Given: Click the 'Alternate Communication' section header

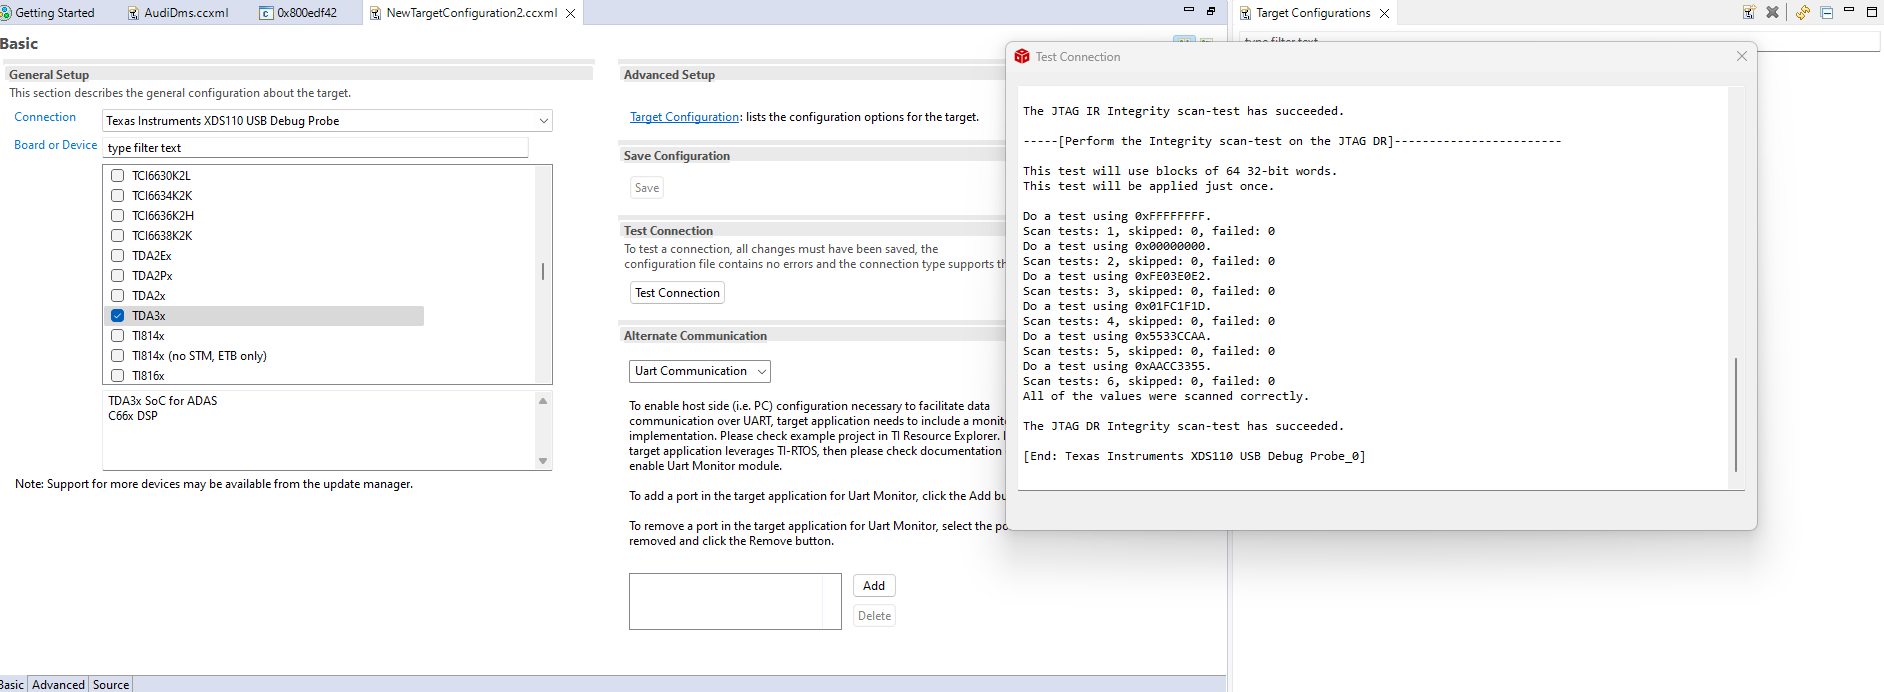Looking at the screenshot, I should 695,336.
